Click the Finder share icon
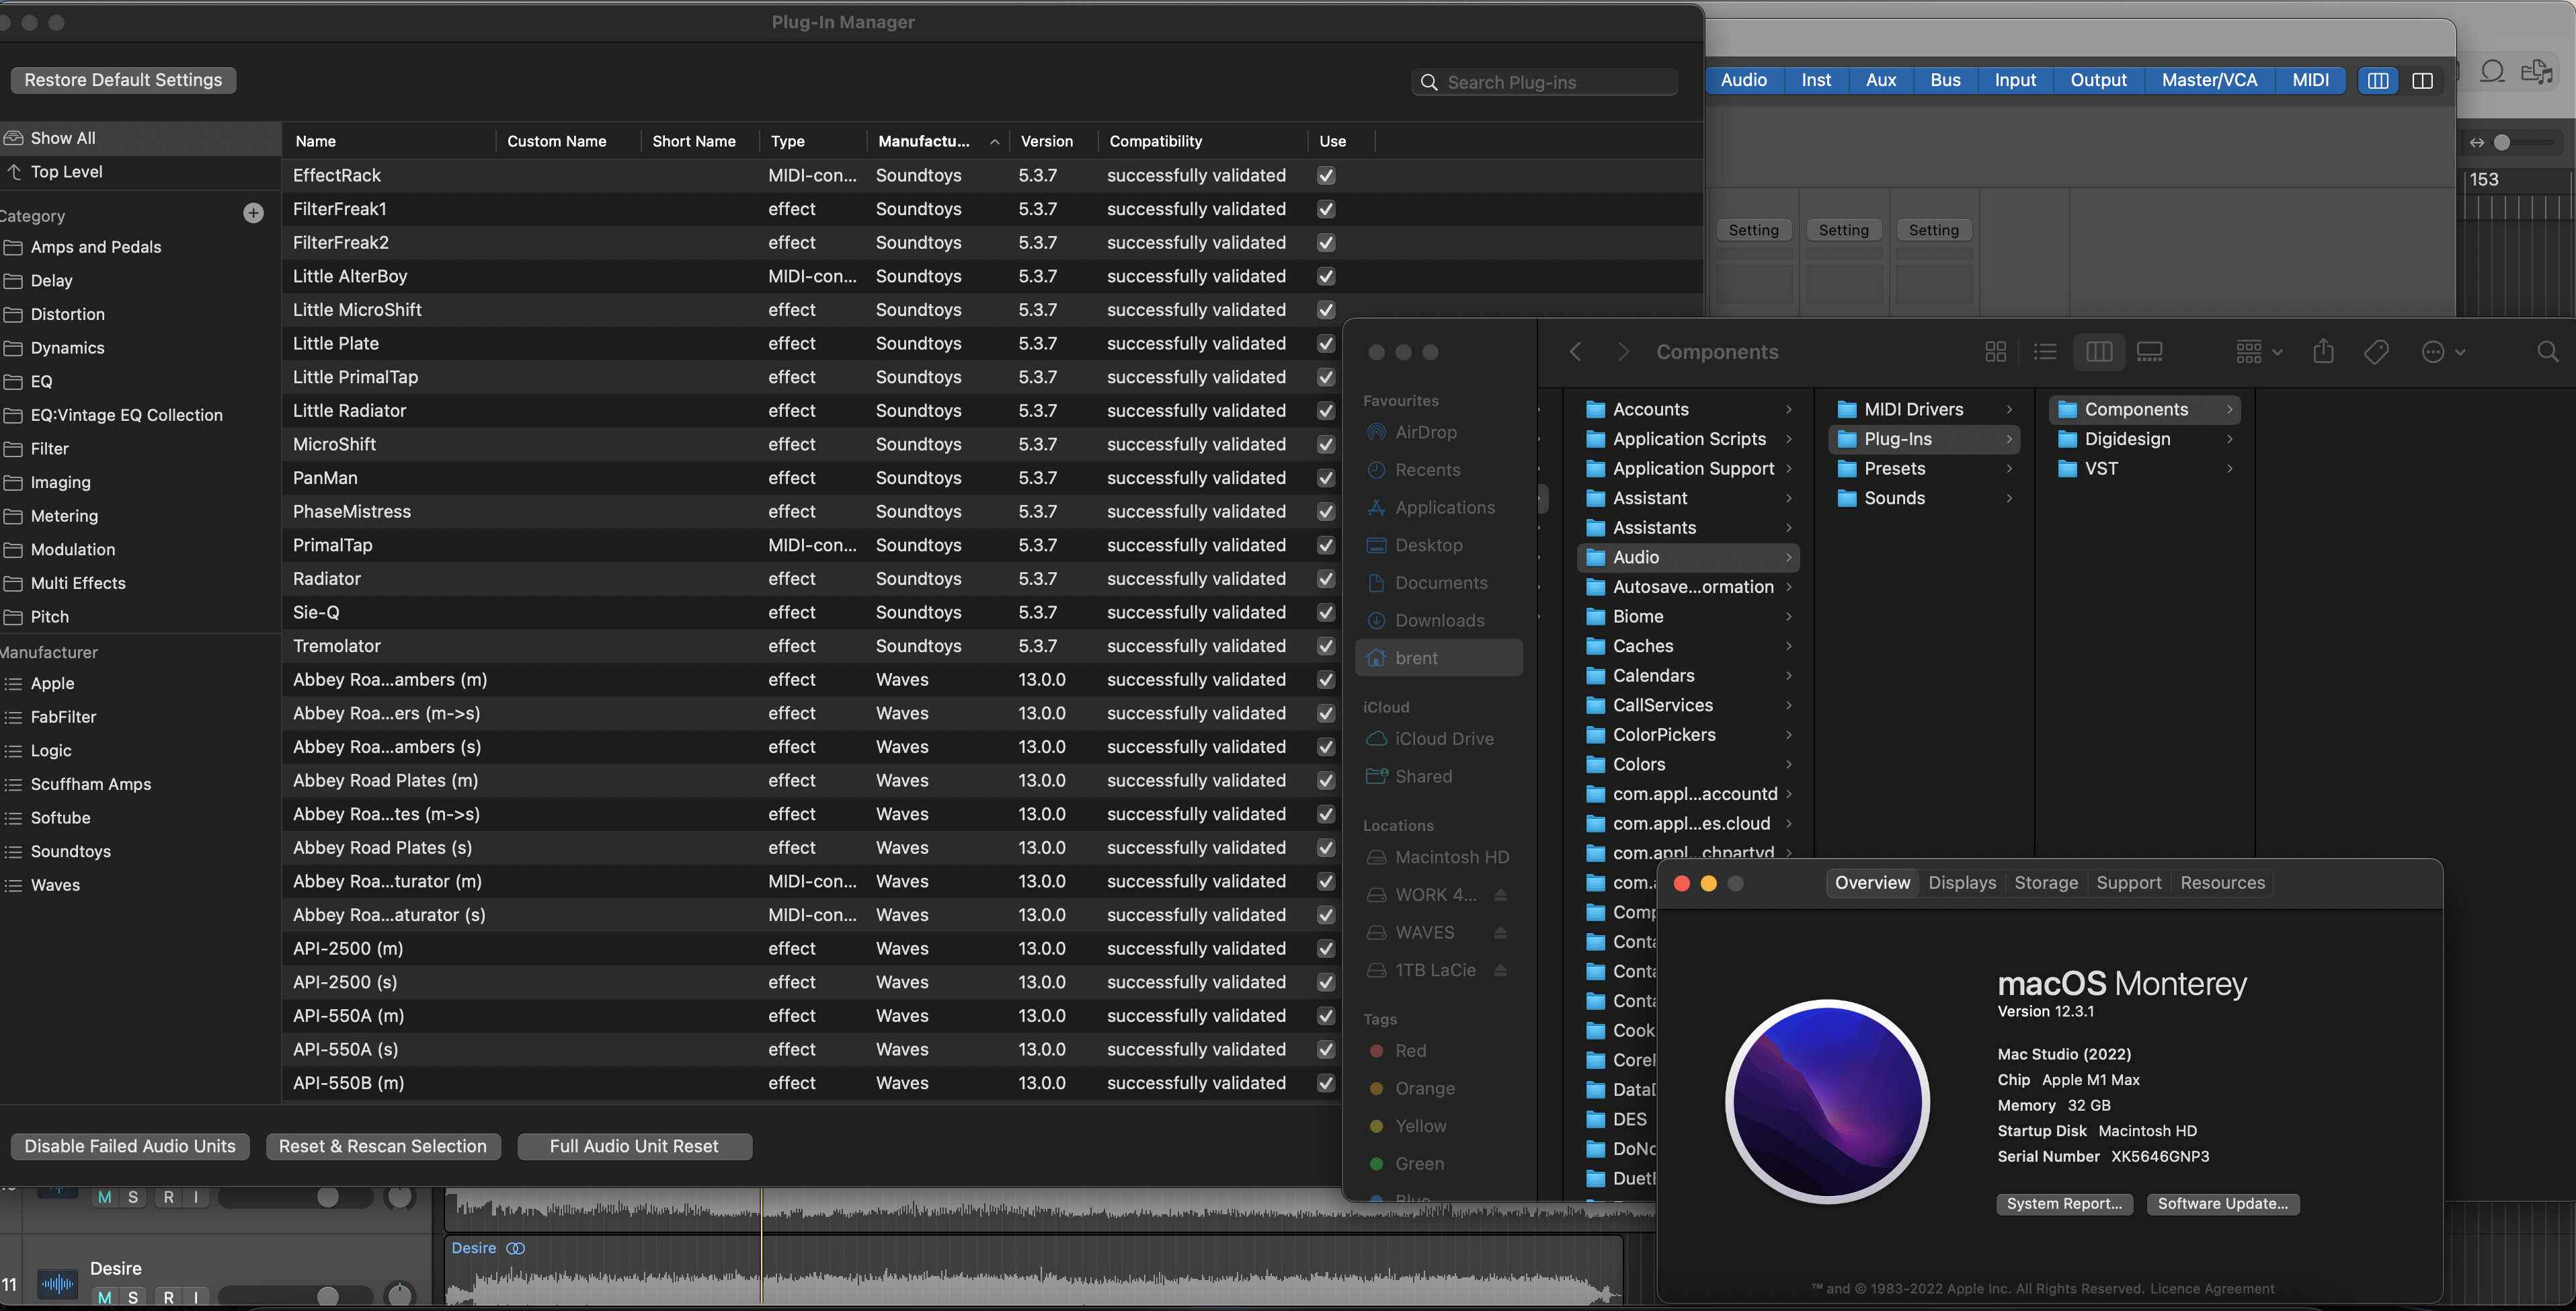Screen dimensions: 2576x1311 (x=2323, y=352)
